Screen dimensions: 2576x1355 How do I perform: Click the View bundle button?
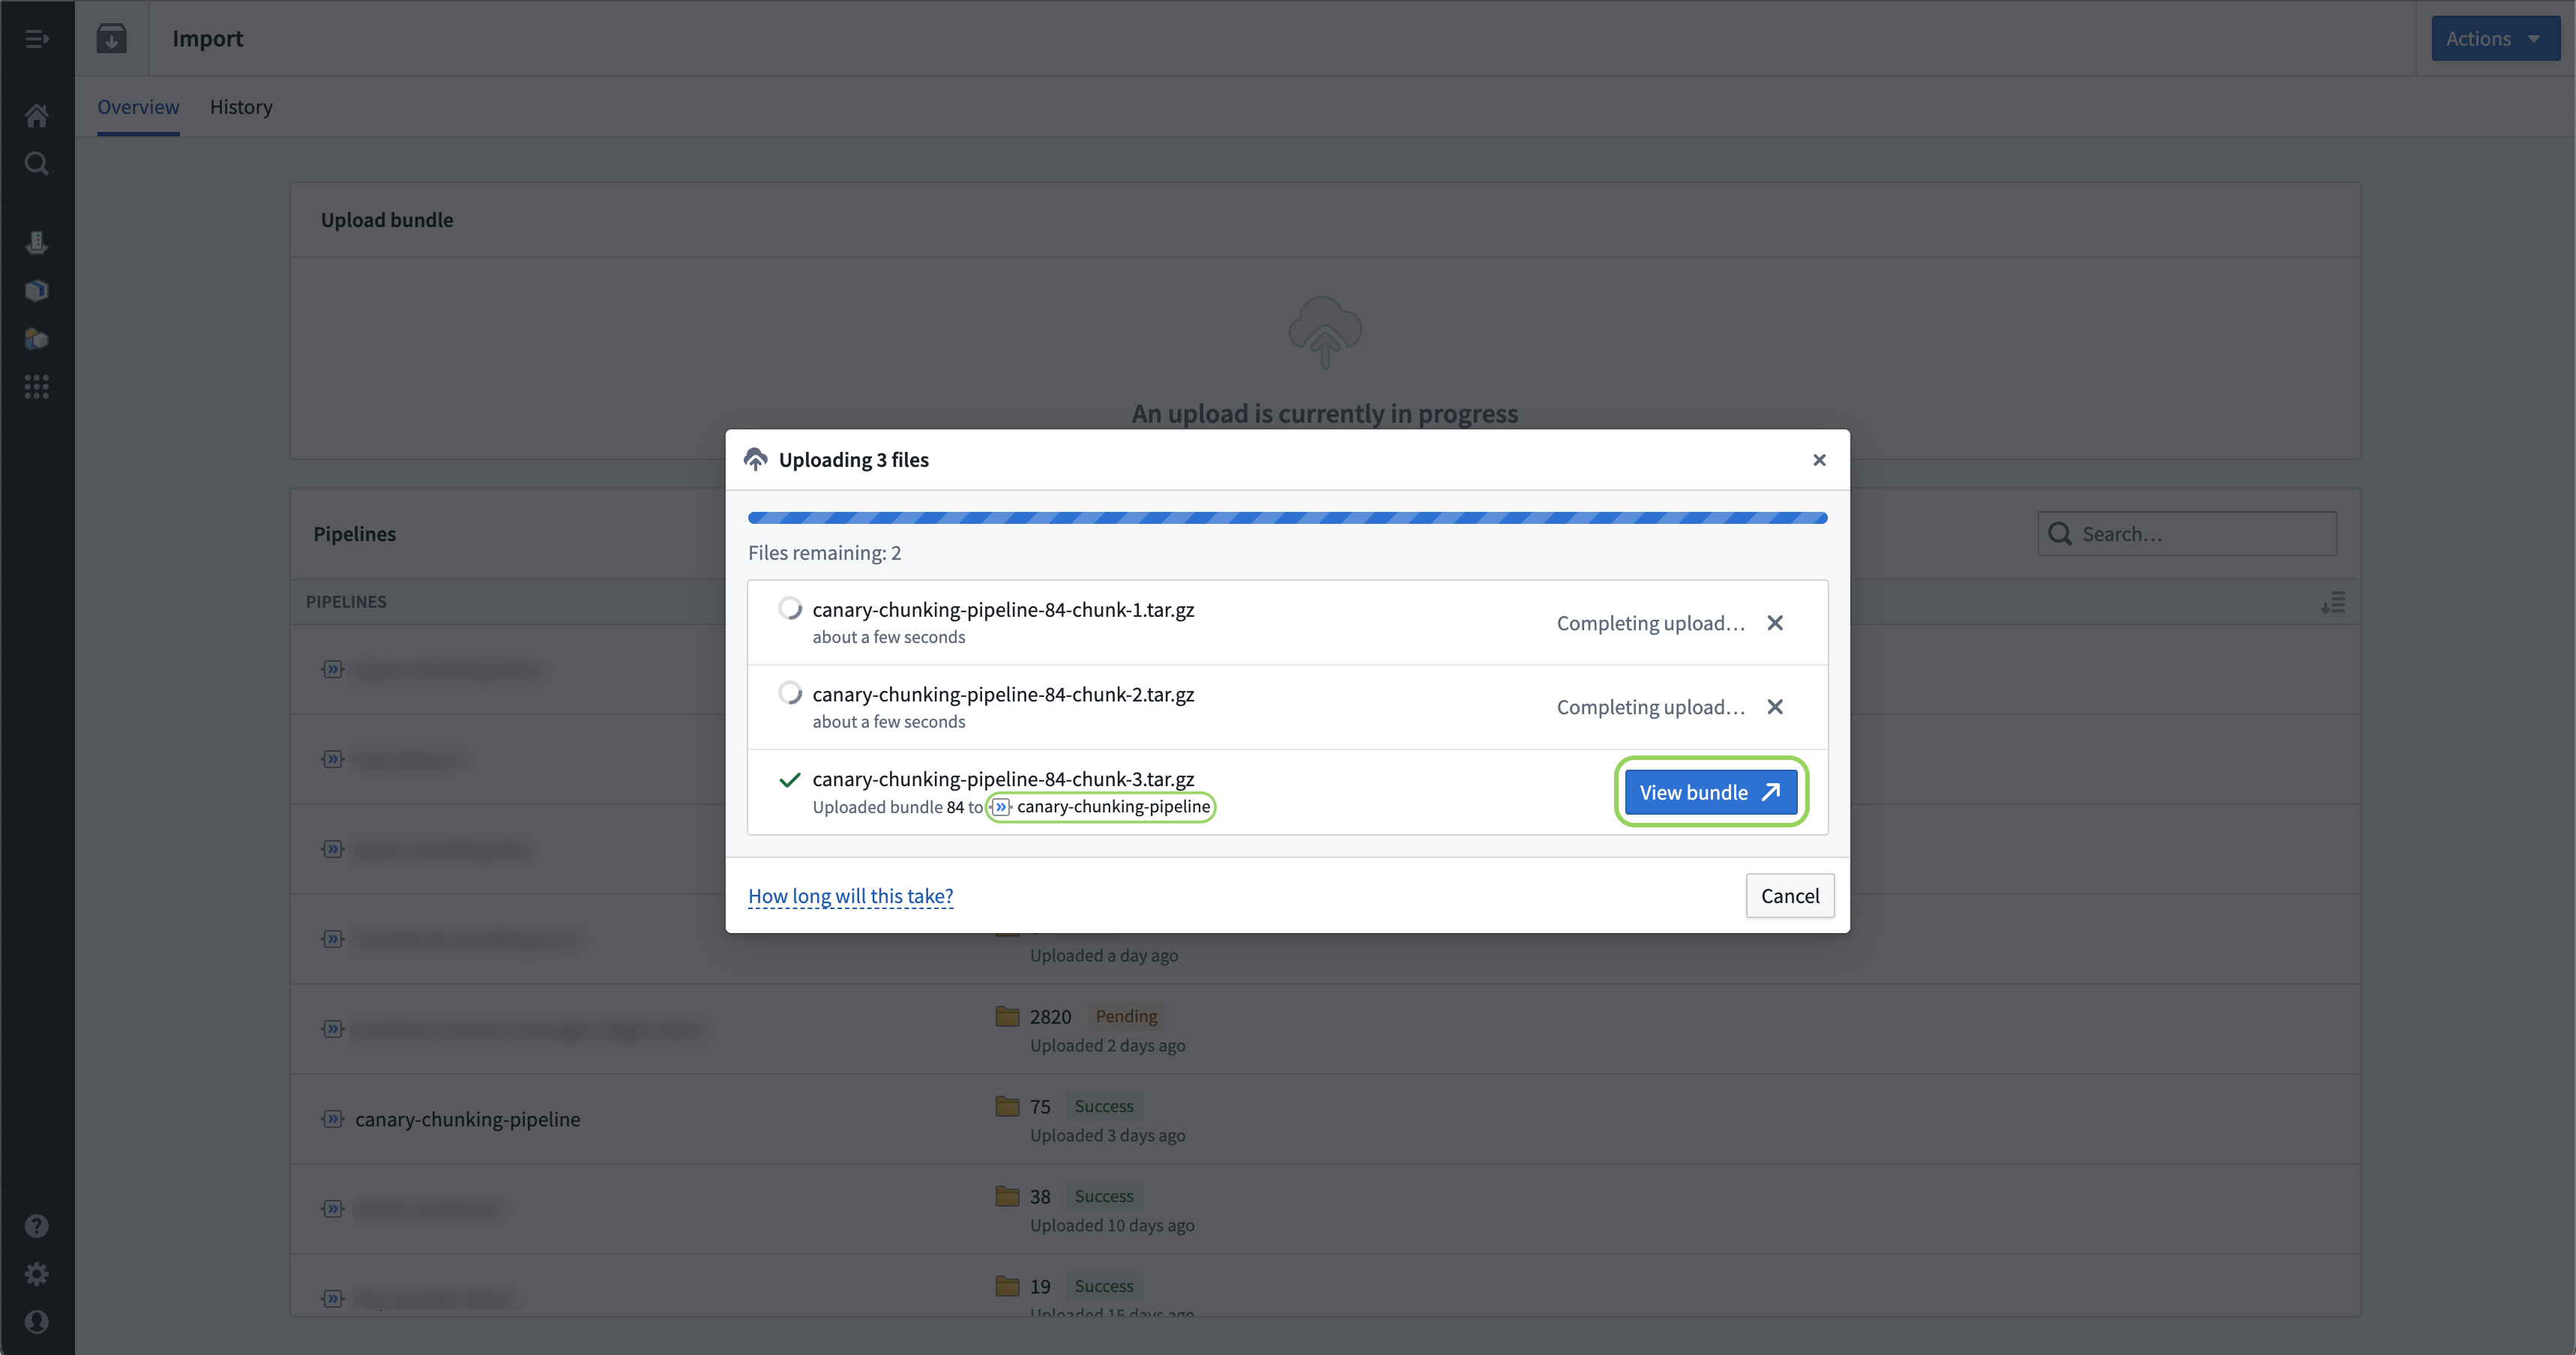point(1710,792)
